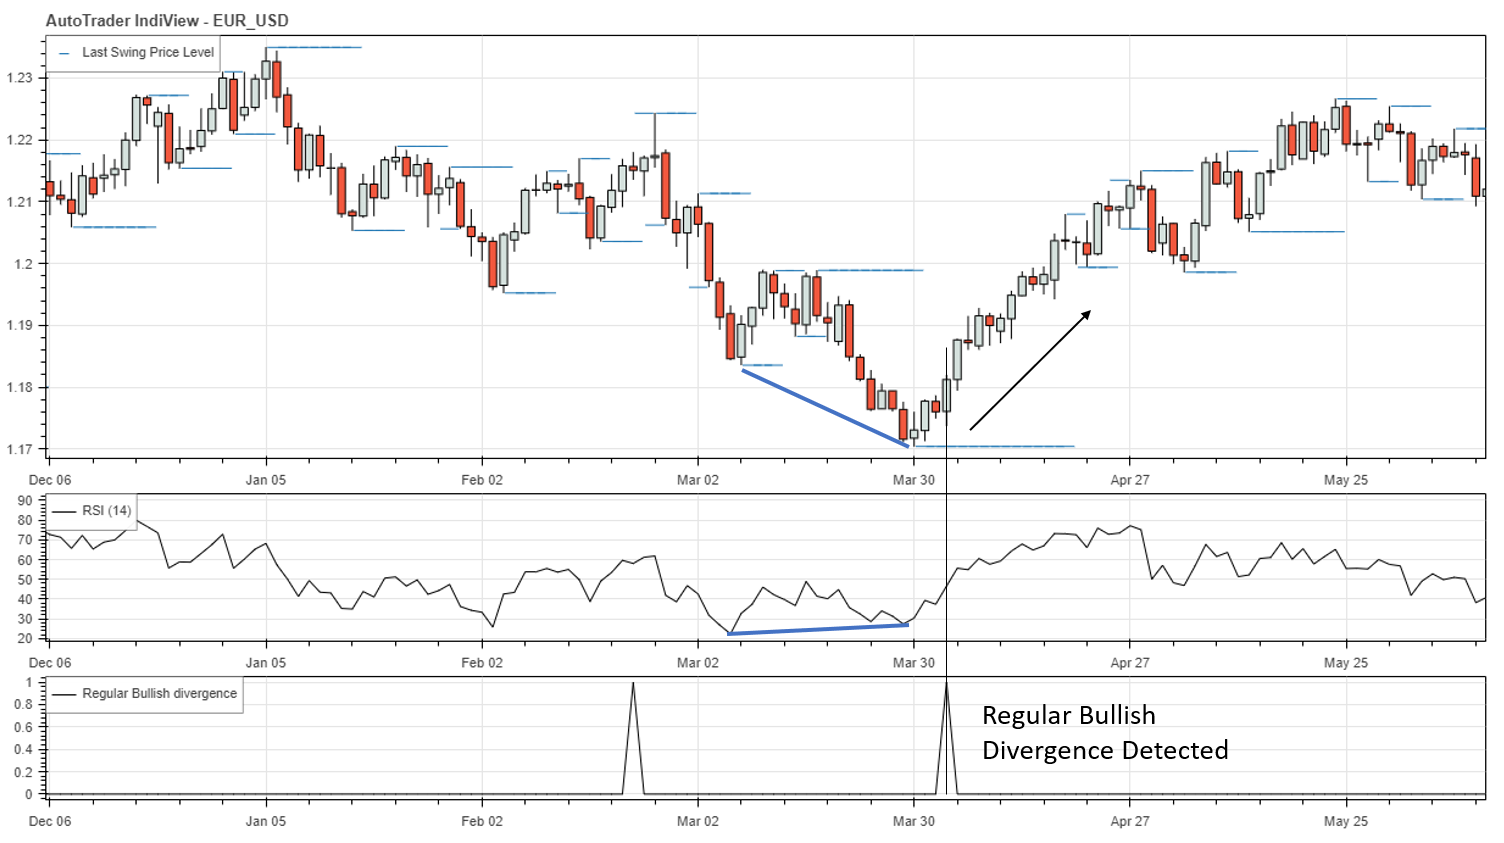Click the 1.2 price axis label
Screen dimensions: 1504x843
pos(23,264)
